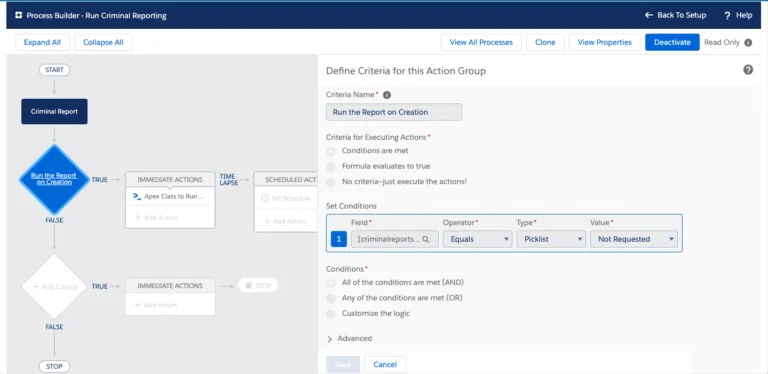Click Back To Setup link
768x374 pixels.
tap(675, 15)
